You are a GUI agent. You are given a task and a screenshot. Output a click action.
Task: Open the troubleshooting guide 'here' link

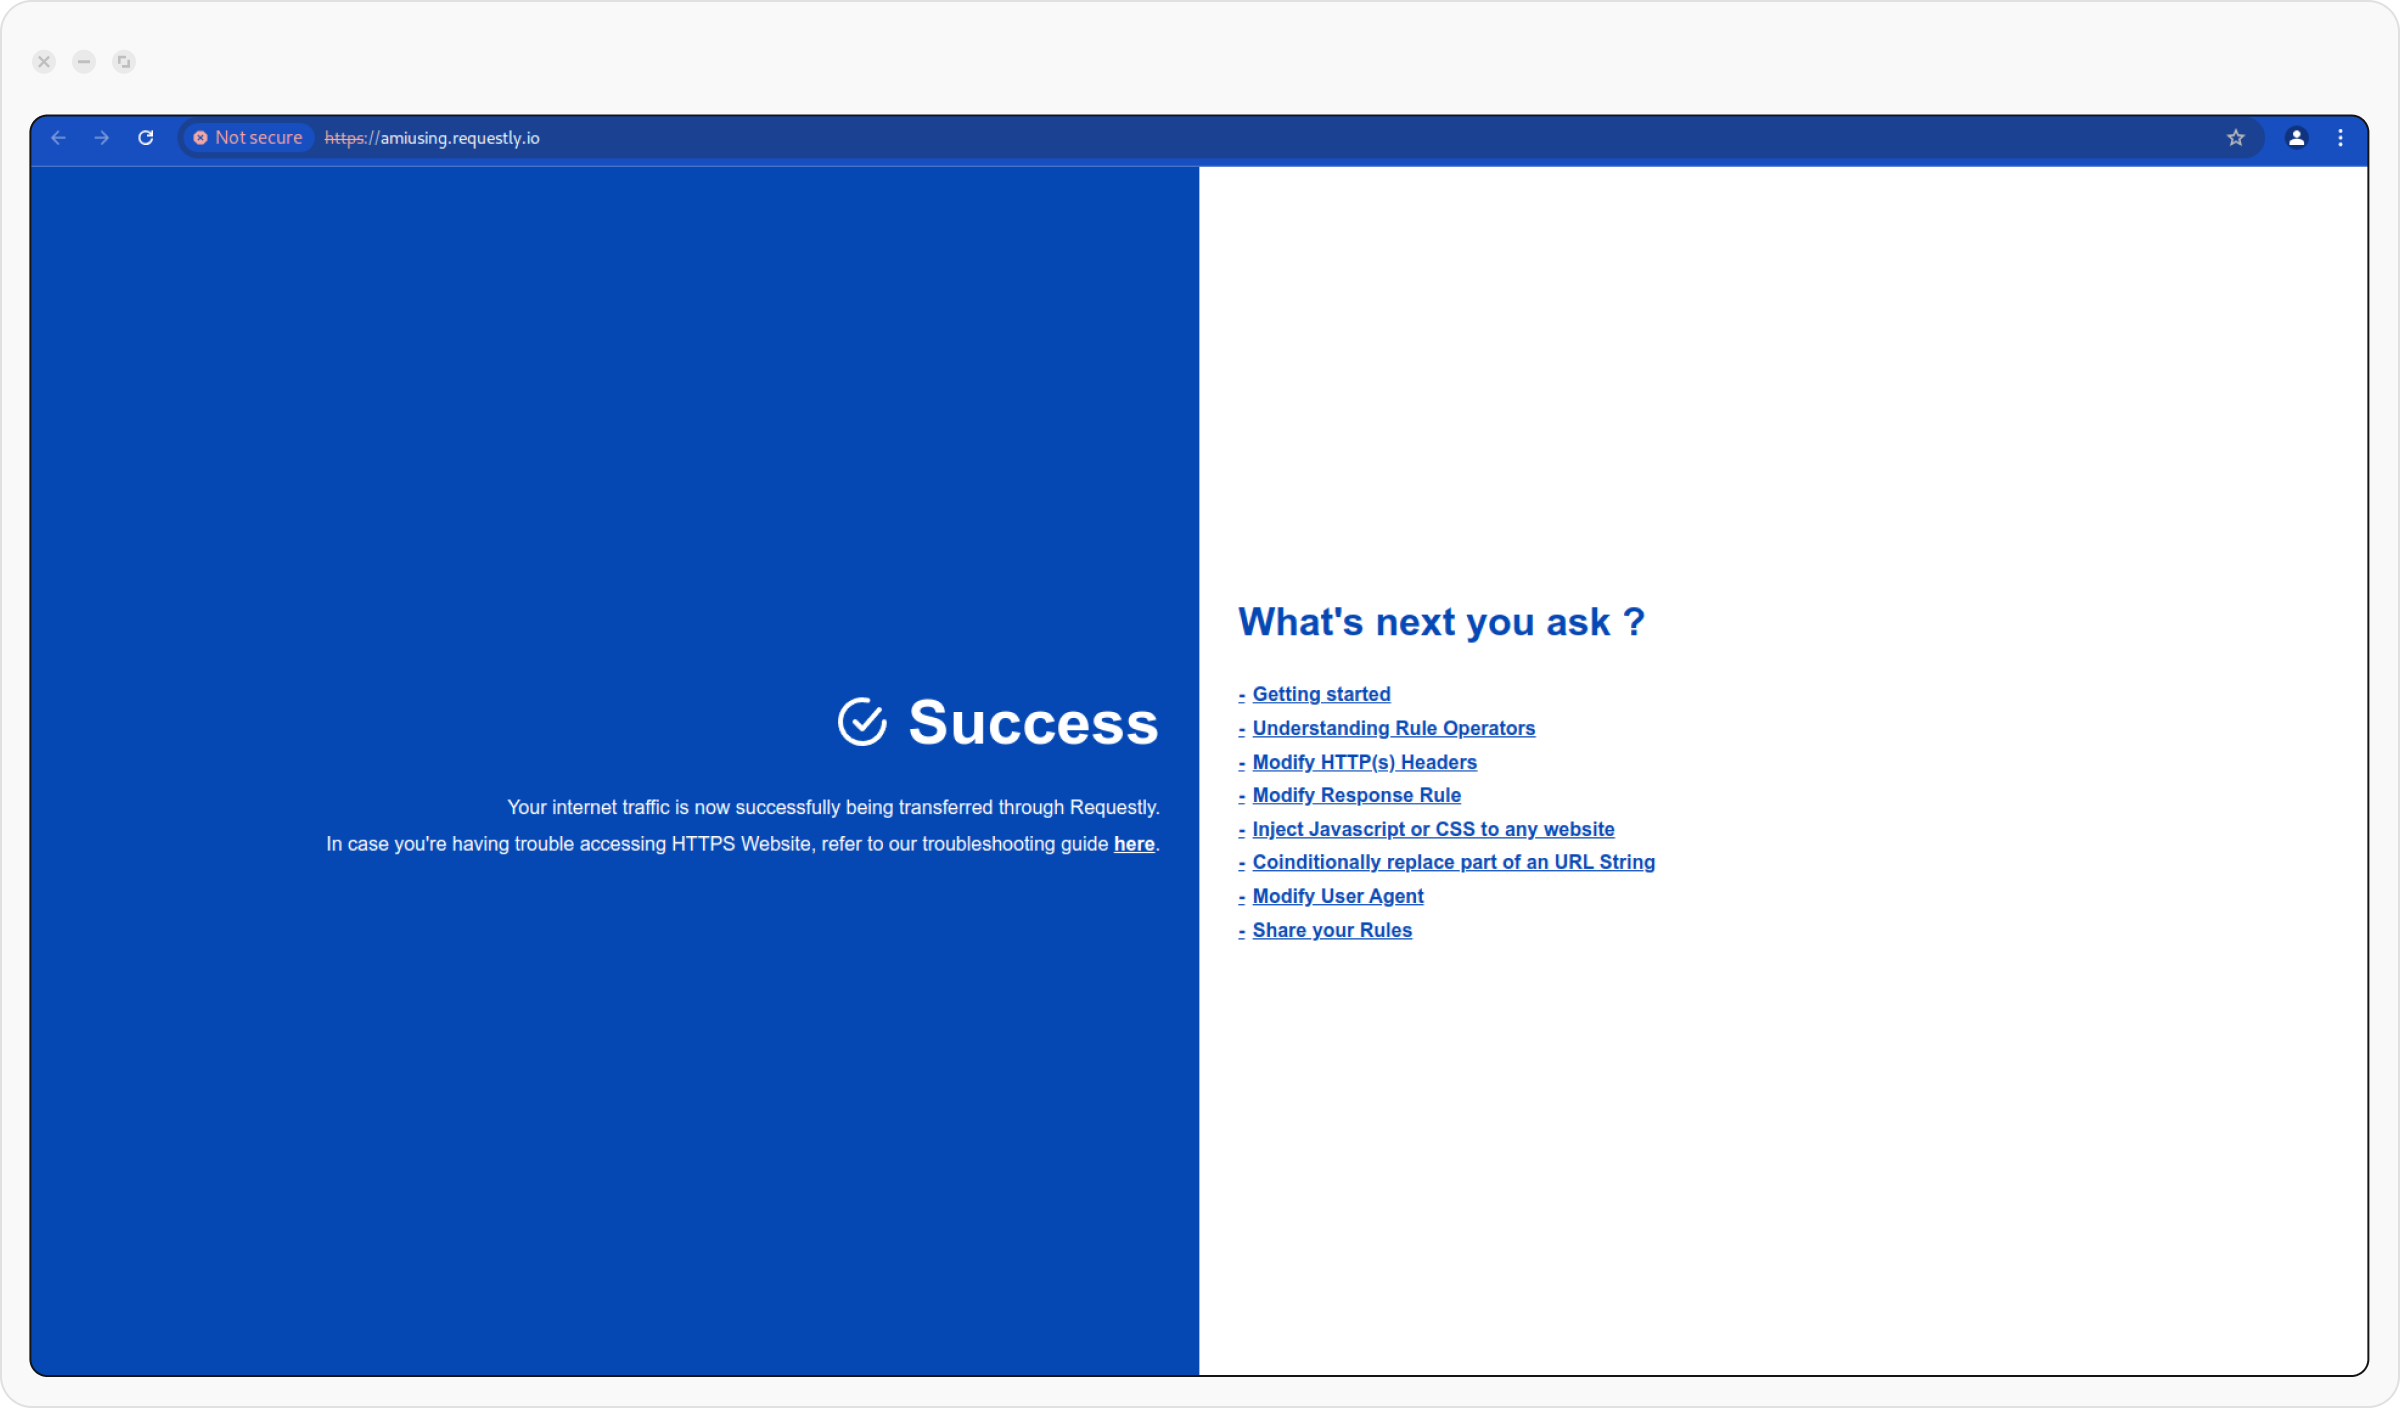[1134, 844]
